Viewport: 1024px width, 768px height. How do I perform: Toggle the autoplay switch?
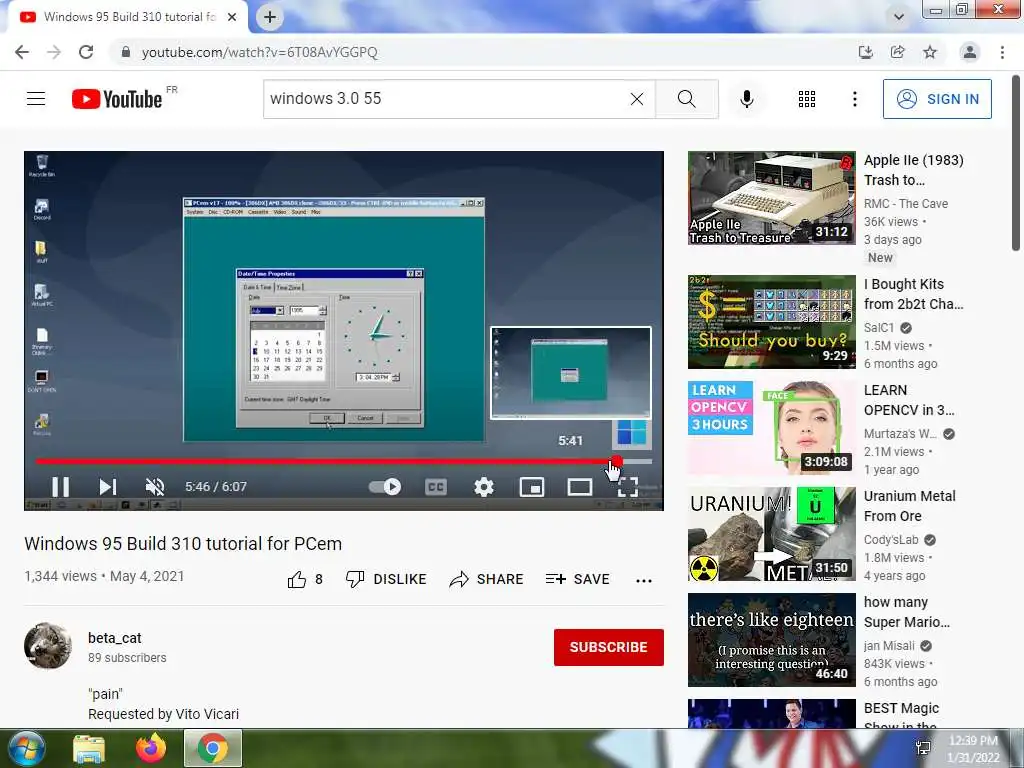click(385, 487)
